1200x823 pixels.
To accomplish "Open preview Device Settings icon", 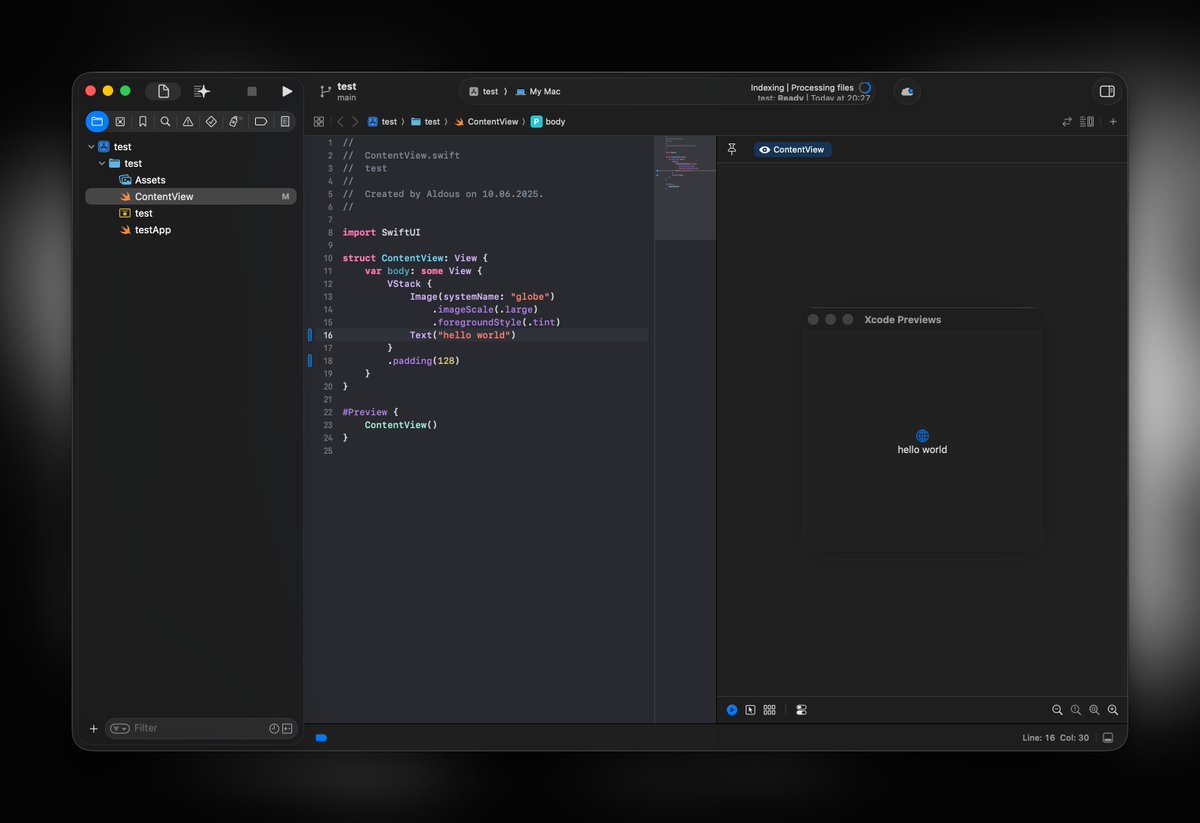I will click(801, 710).
